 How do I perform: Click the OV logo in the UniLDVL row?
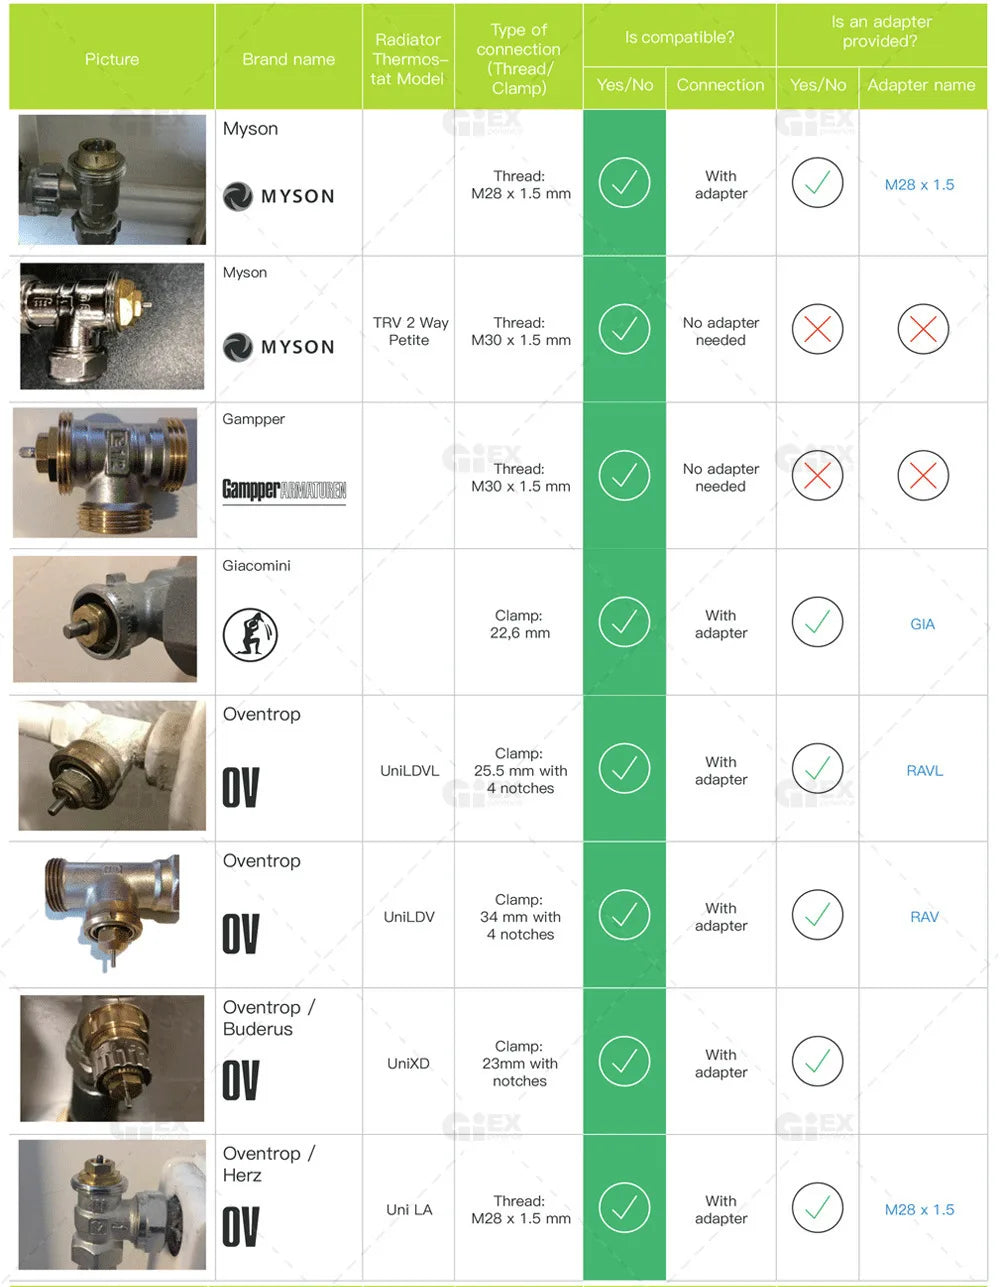tap(241, 788)
